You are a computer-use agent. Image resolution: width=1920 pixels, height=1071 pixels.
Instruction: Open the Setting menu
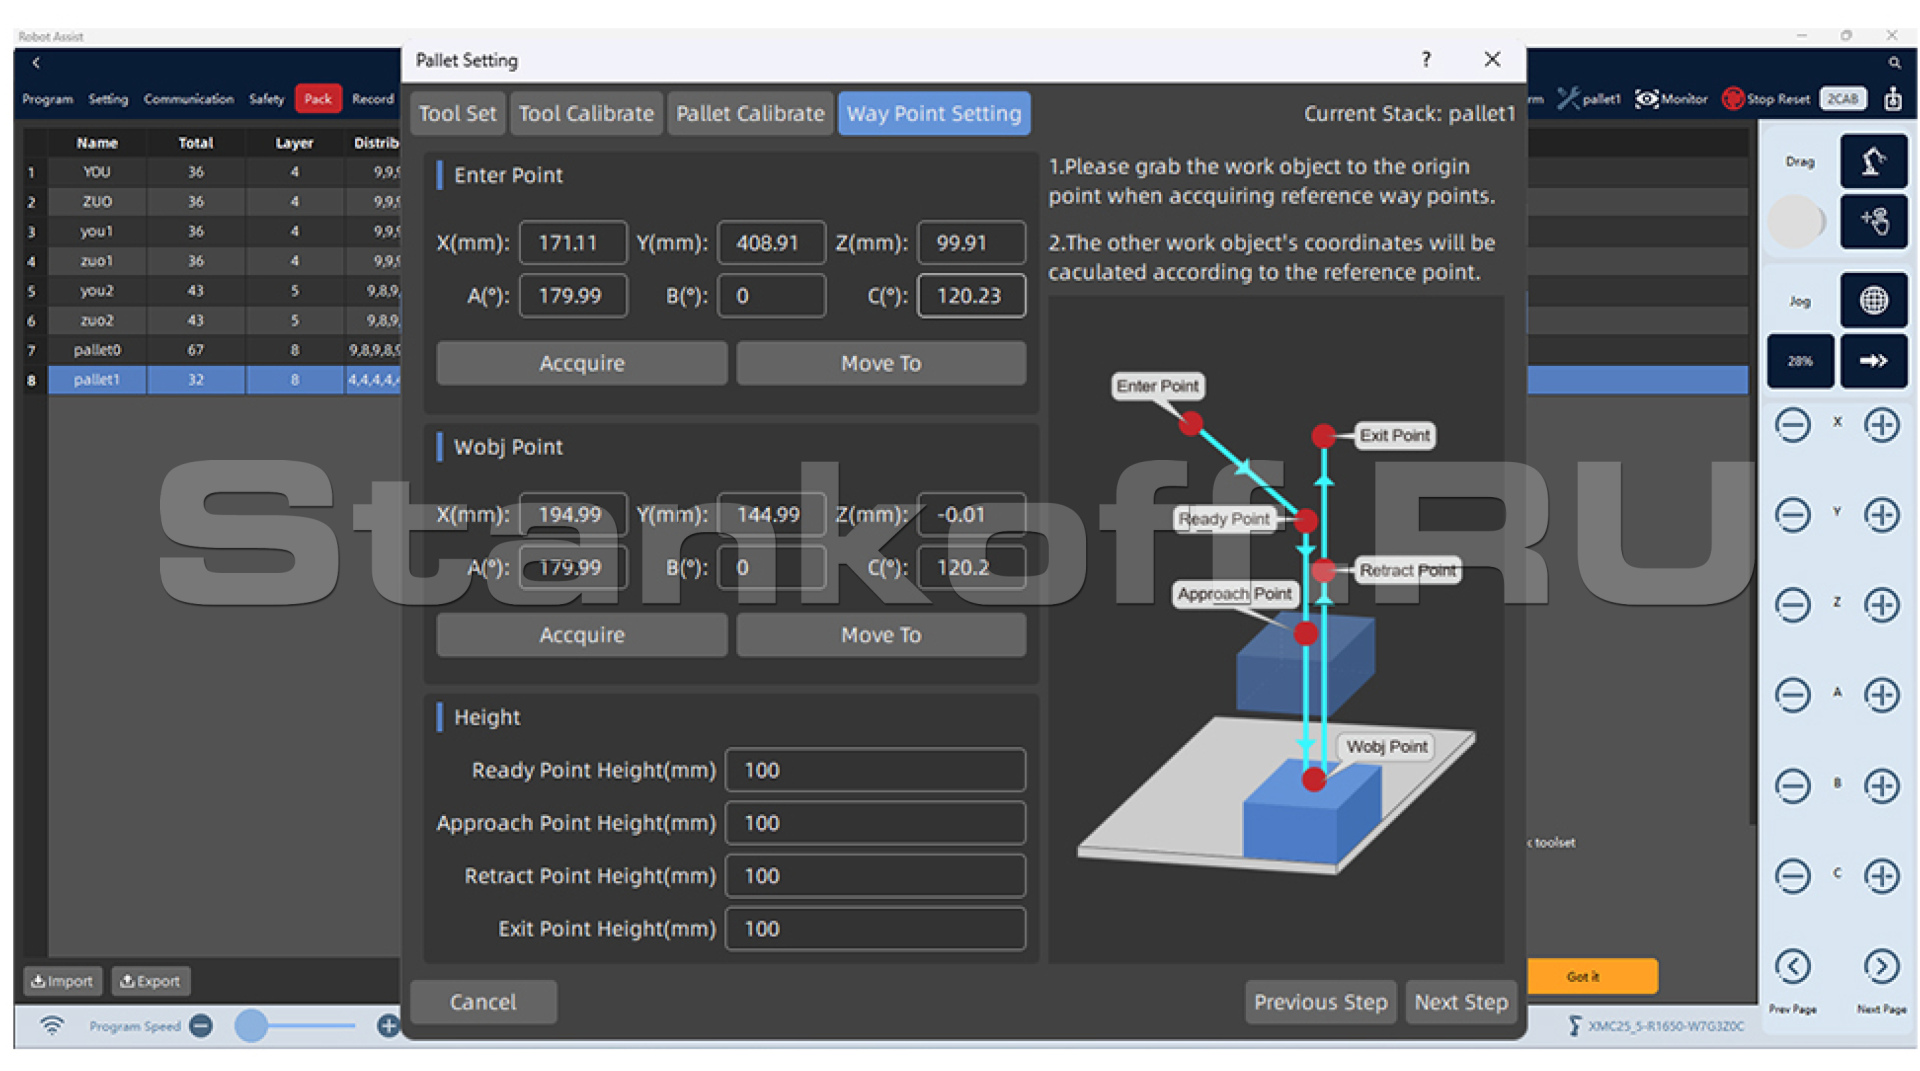coord(108,99)
